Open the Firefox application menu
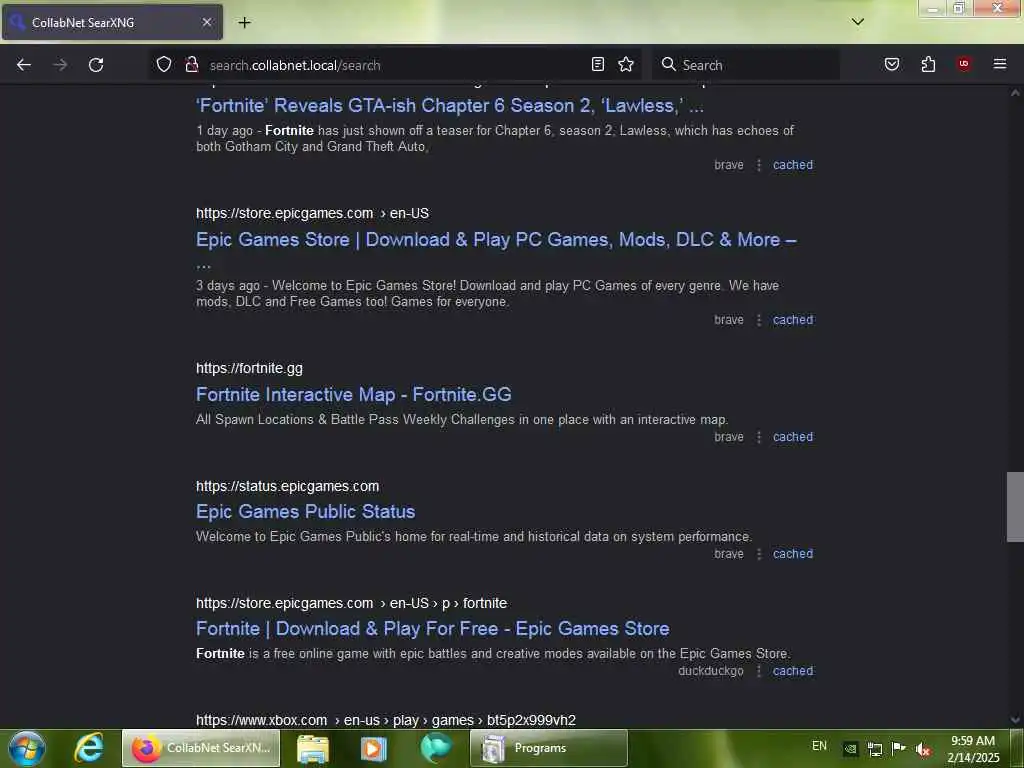Screen dimensions: 1024x768 coord(999,64)
